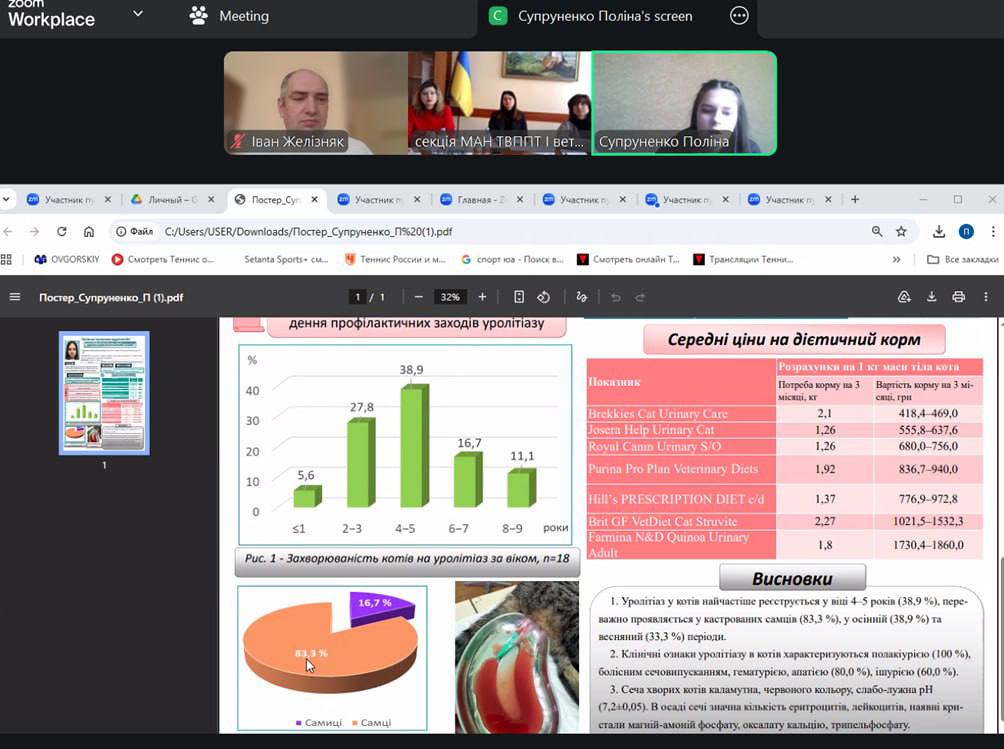1004x749 pixels.
Task: Open the Все закладки bookmarks folder
Action: point(962,259)
